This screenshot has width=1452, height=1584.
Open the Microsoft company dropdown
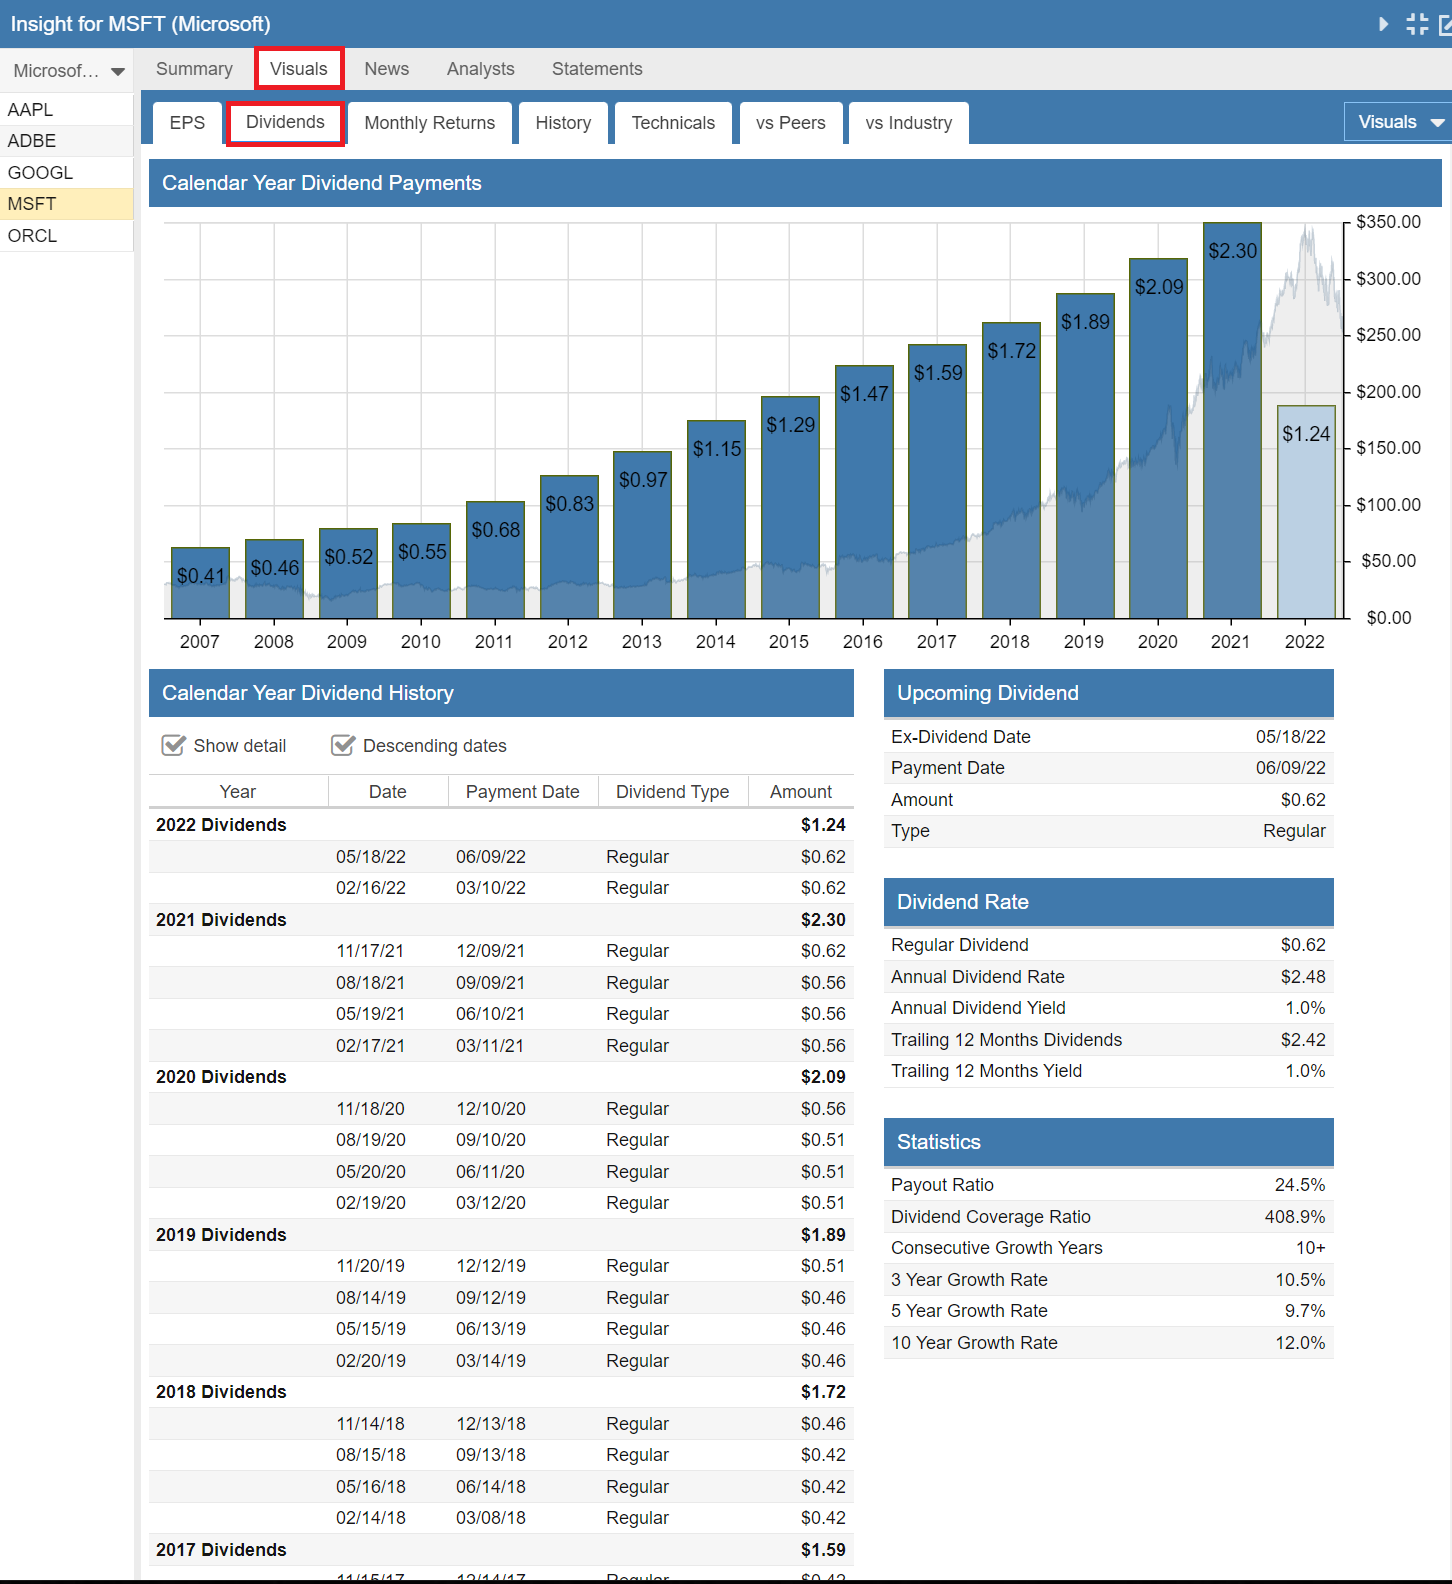tap(67, 71)
